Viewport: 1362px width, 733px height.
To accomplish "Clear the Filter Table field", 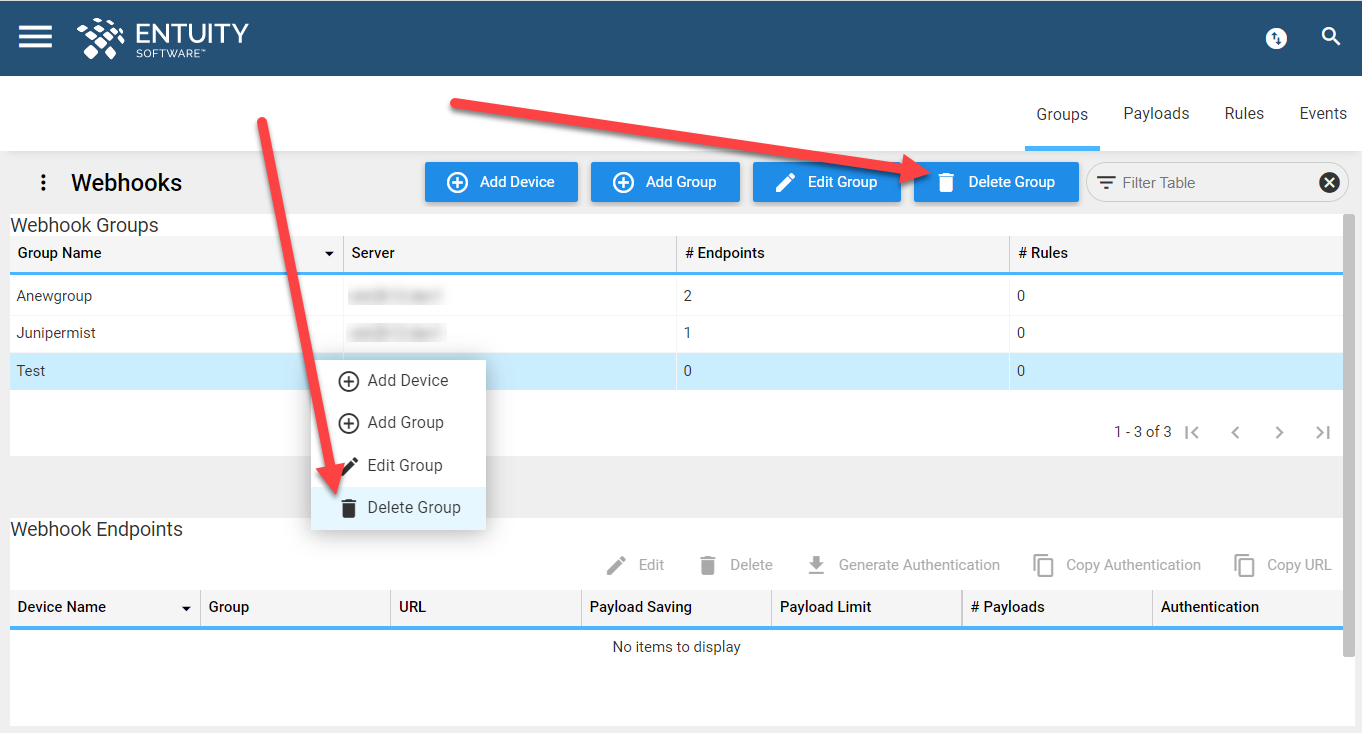I will tap(1329, 182).
